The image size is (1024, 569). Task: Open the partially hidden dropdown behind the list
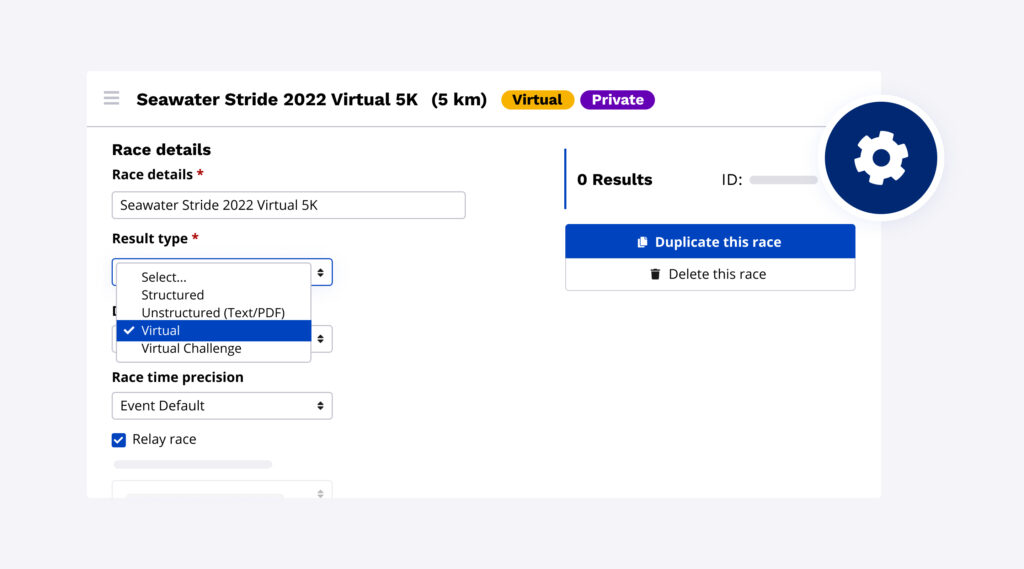coord(321,339)
